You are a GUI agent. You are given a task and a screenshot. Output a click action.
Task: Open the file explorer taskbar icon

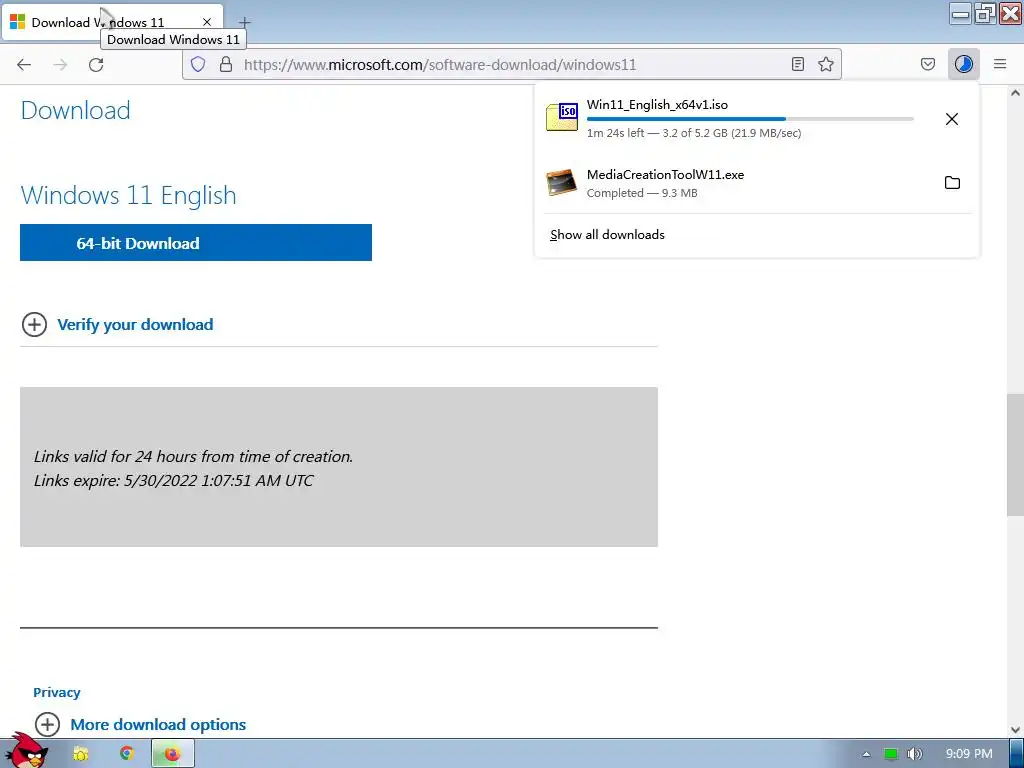[x=80, y=754]
